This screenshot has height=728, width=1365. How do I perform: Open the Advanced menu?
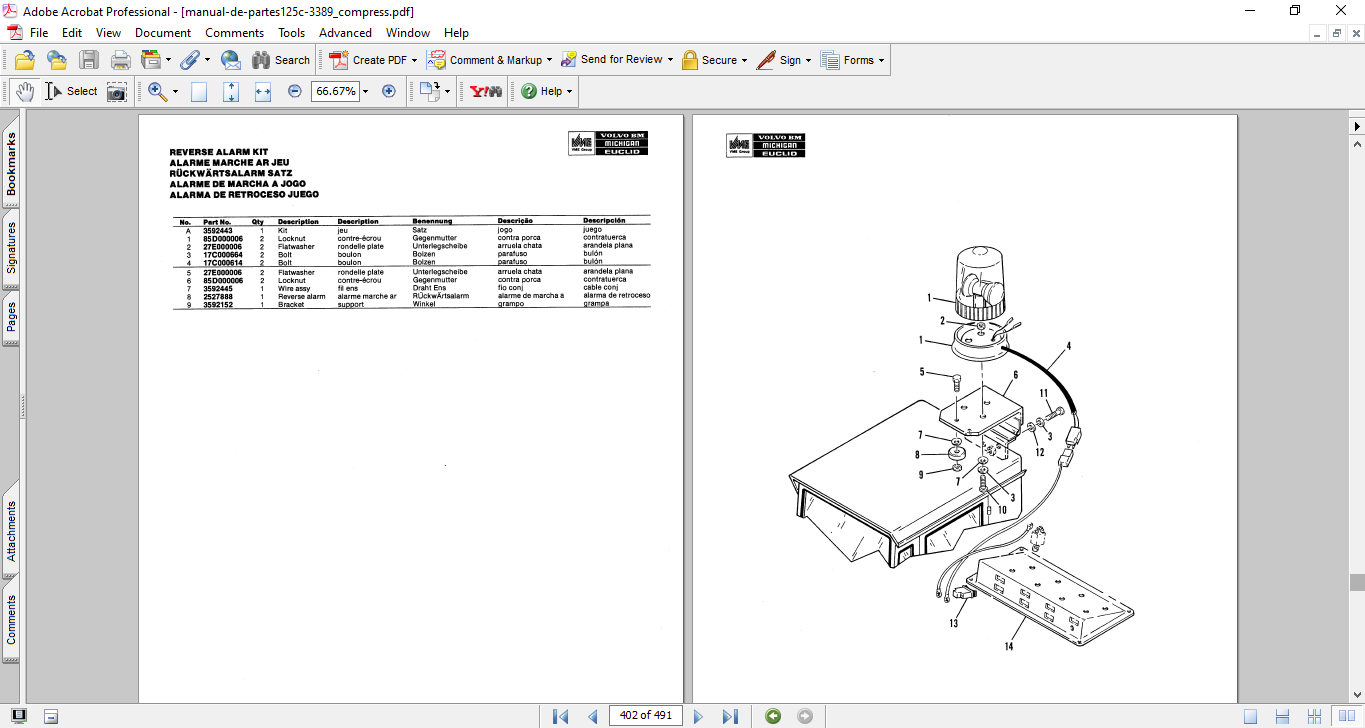[345, 33]
